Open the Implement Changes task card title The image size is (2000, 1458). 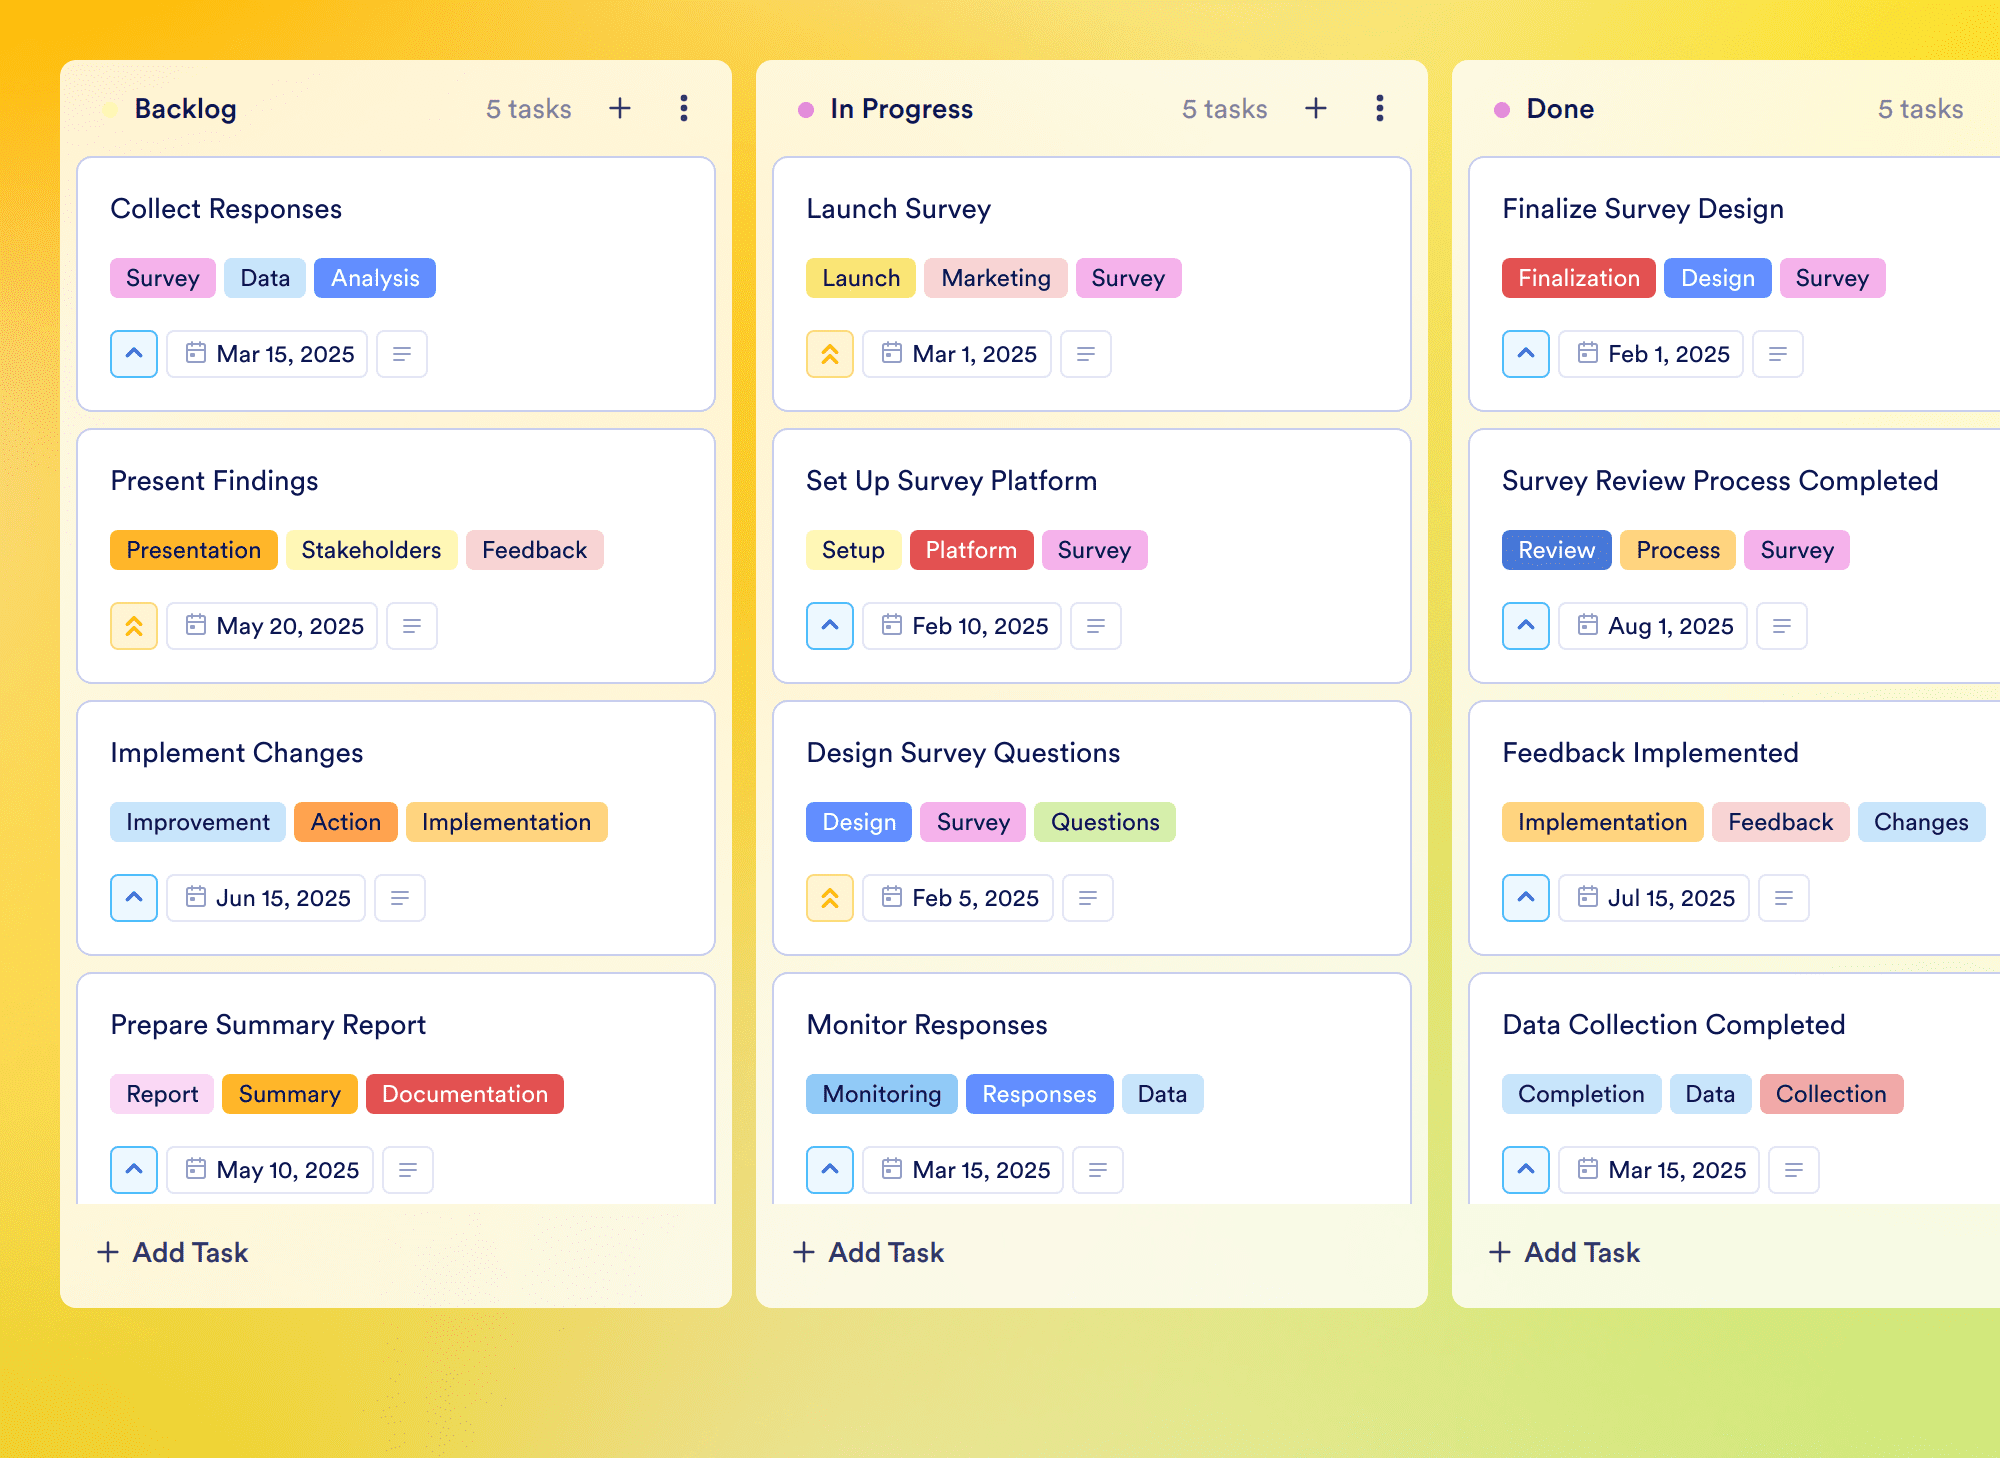(237, 753)
